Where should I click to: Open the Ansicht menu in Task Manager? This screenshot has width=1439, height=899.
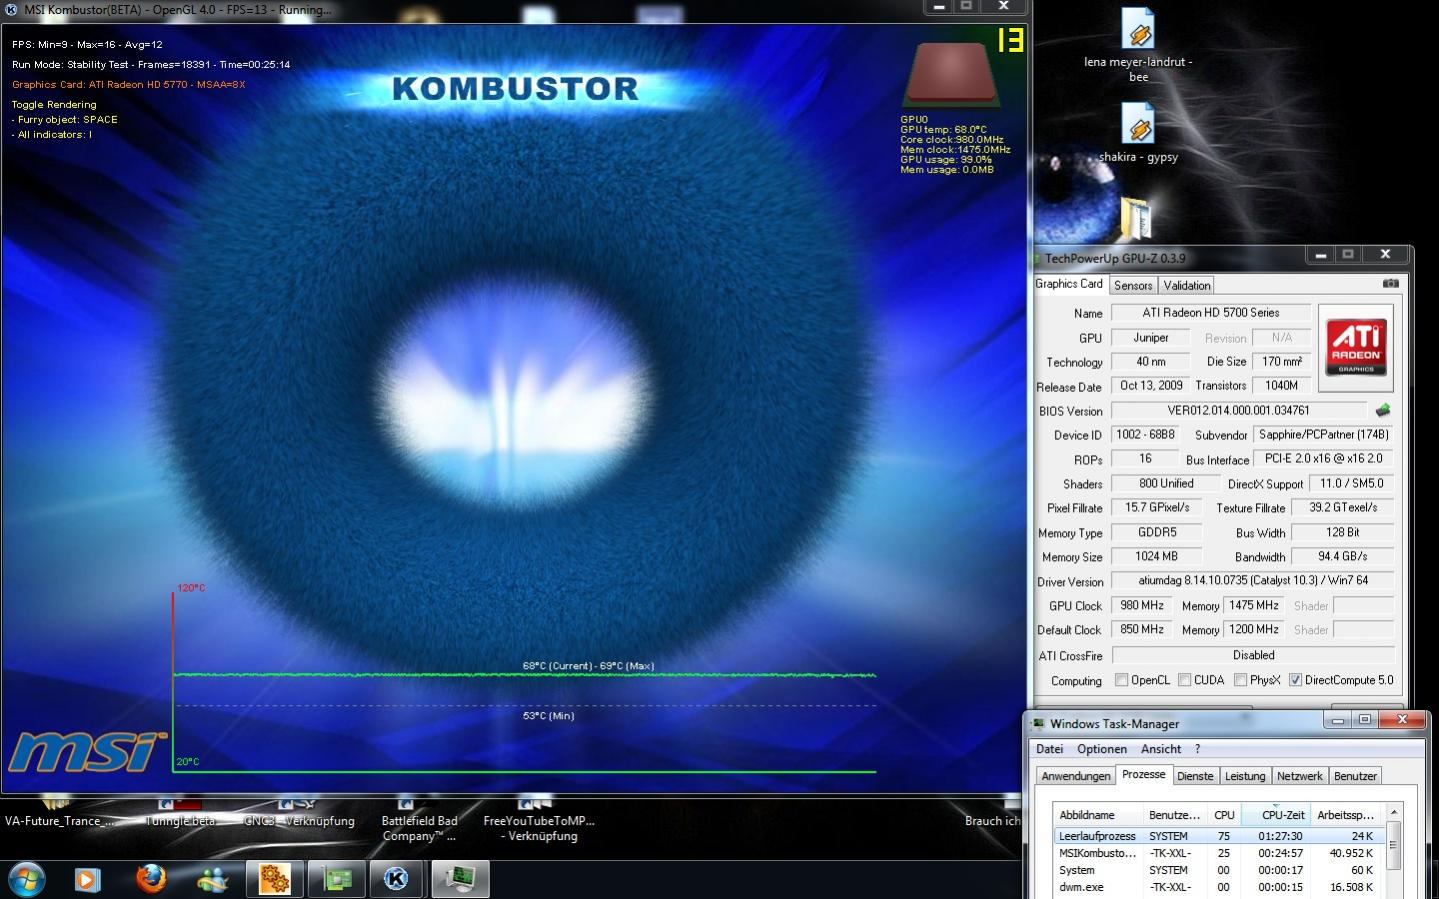[x=1161, y=749]
